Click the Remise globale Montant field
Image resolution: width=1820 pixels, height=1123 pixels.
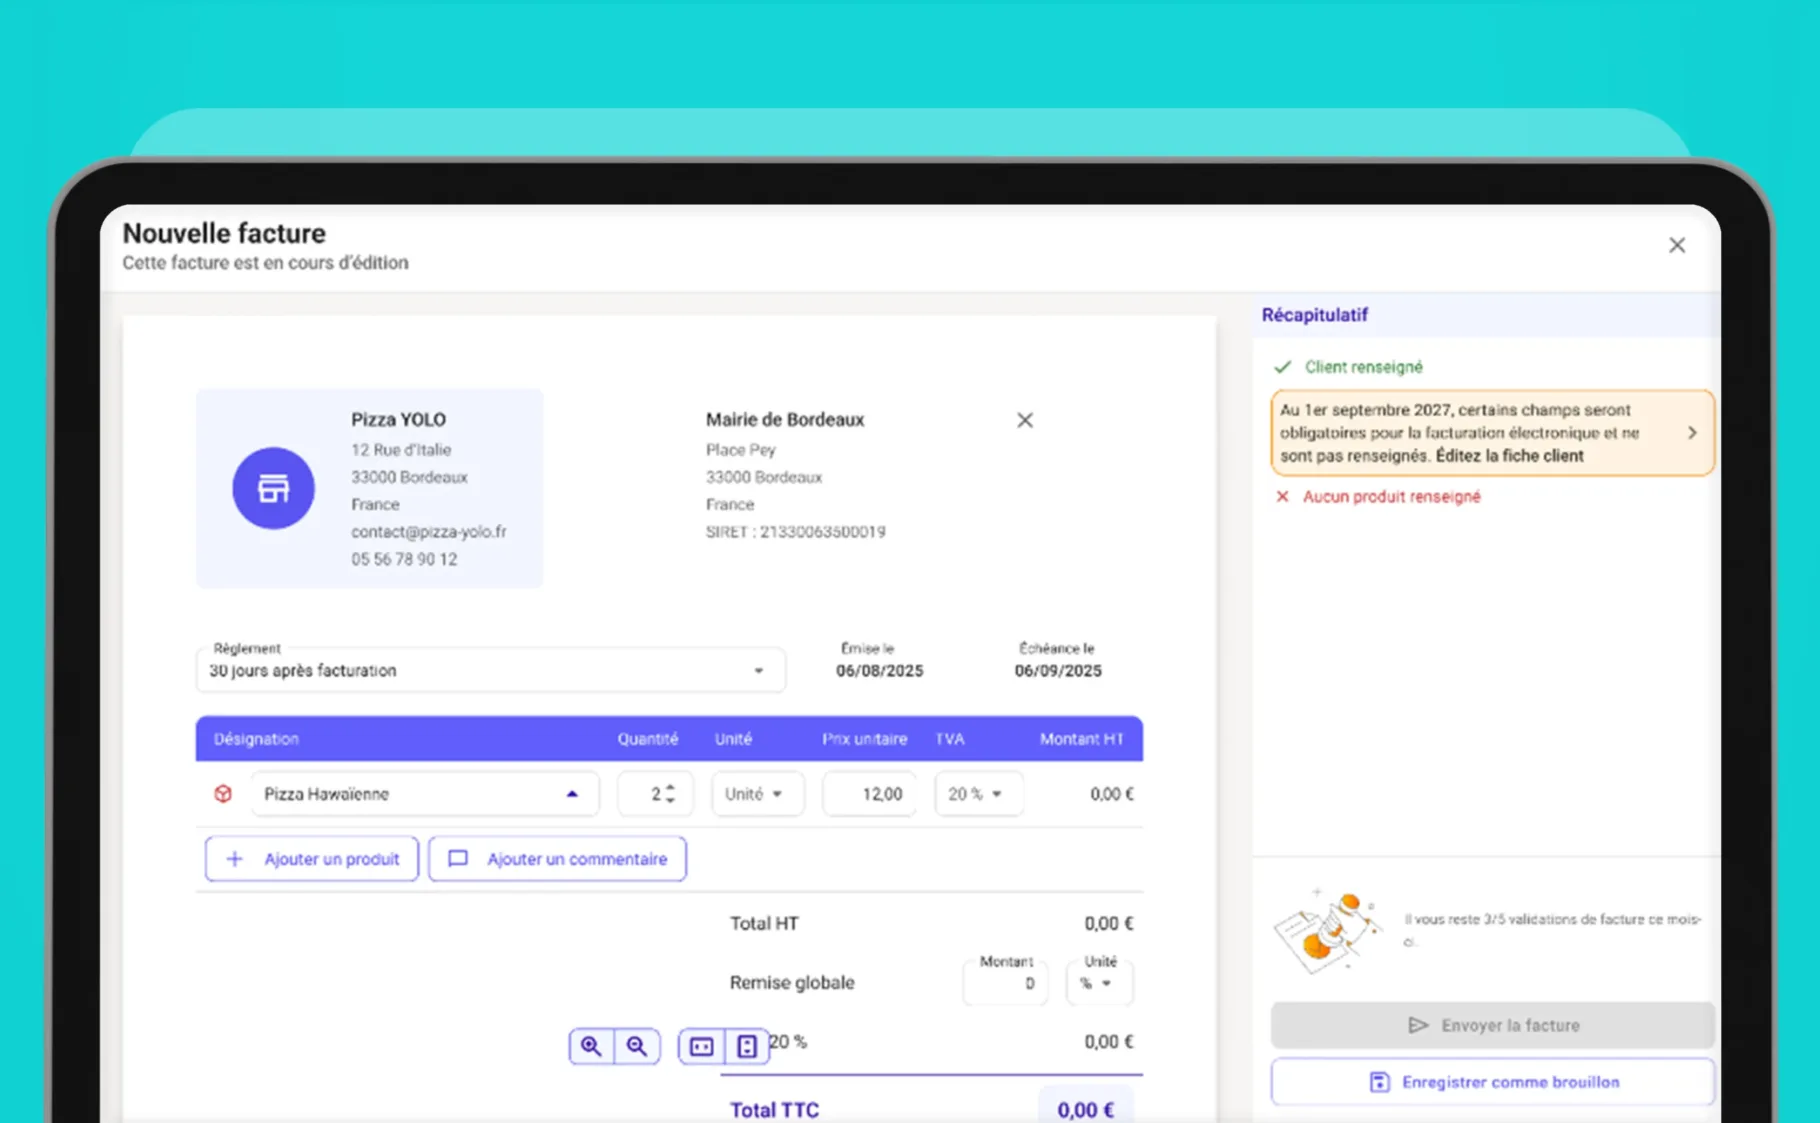coord(1005,983)
